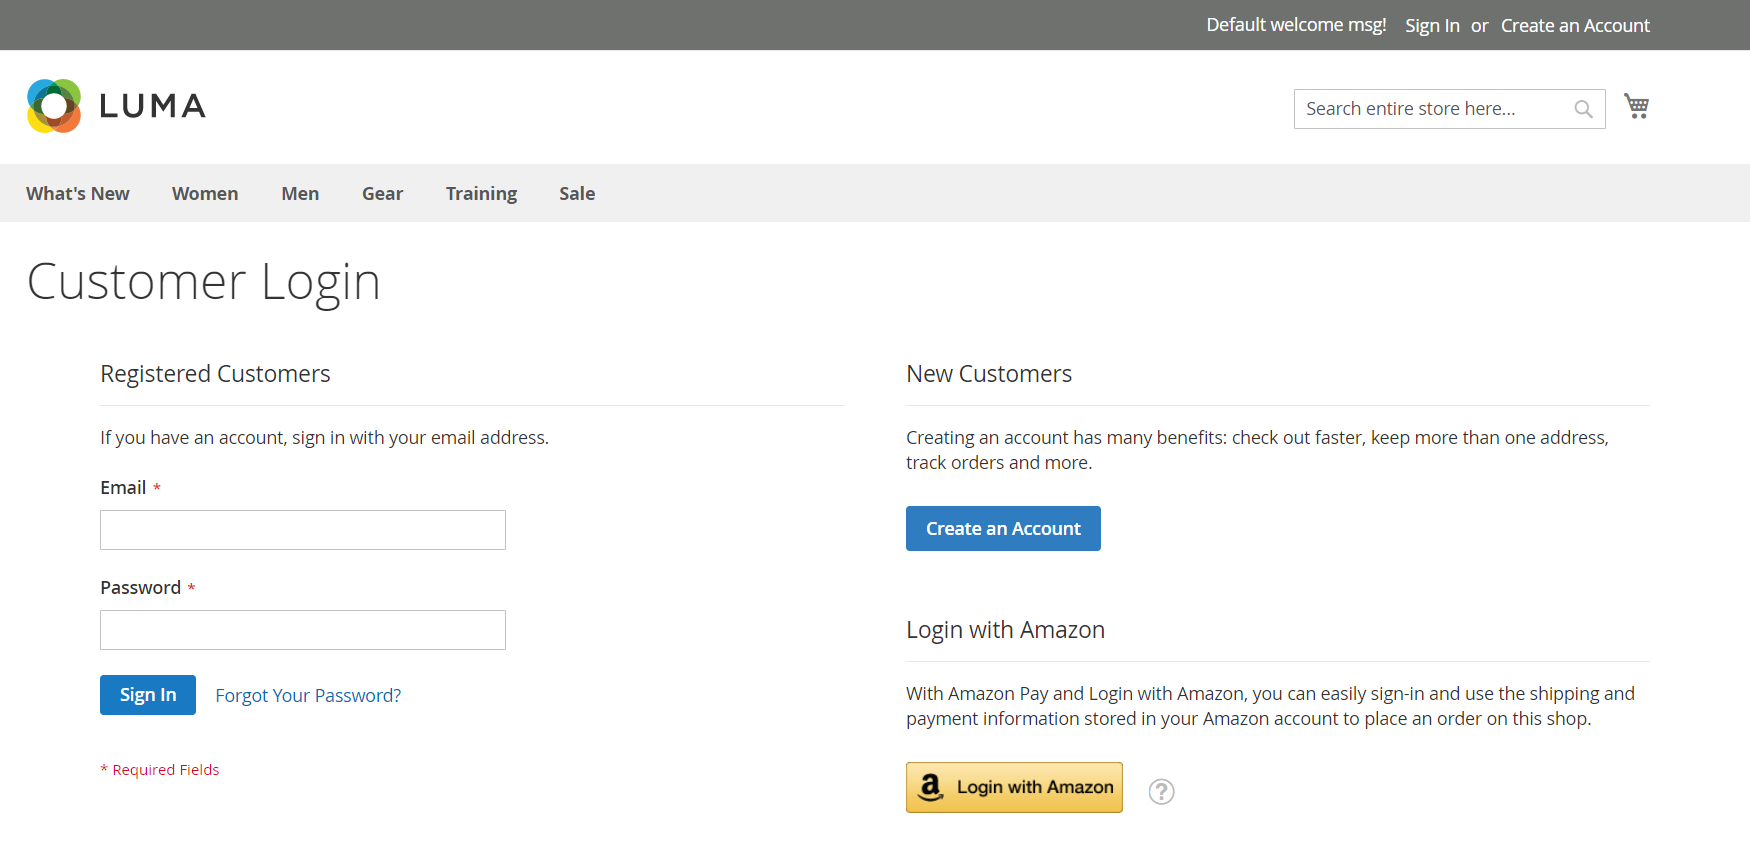Click into the Email input field
This screenshot has width=1750, height=854.
click(303, 530)
